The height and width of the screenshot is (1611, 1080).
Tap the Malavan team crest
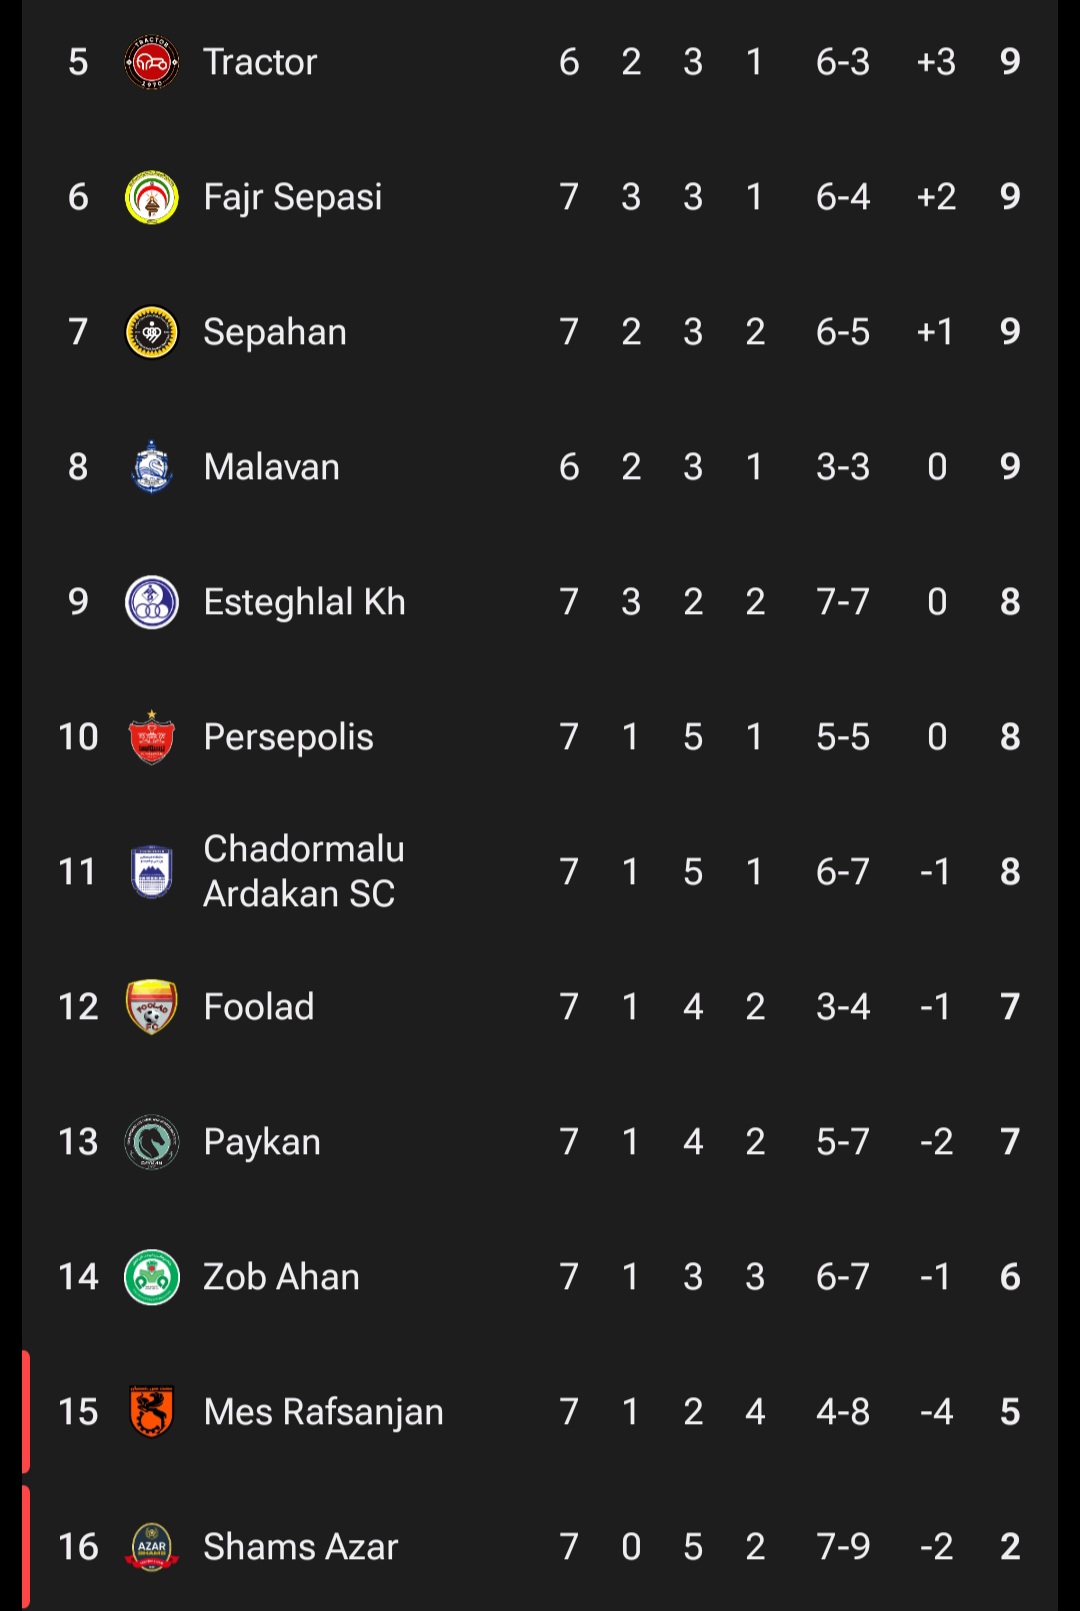coord(151,467)
